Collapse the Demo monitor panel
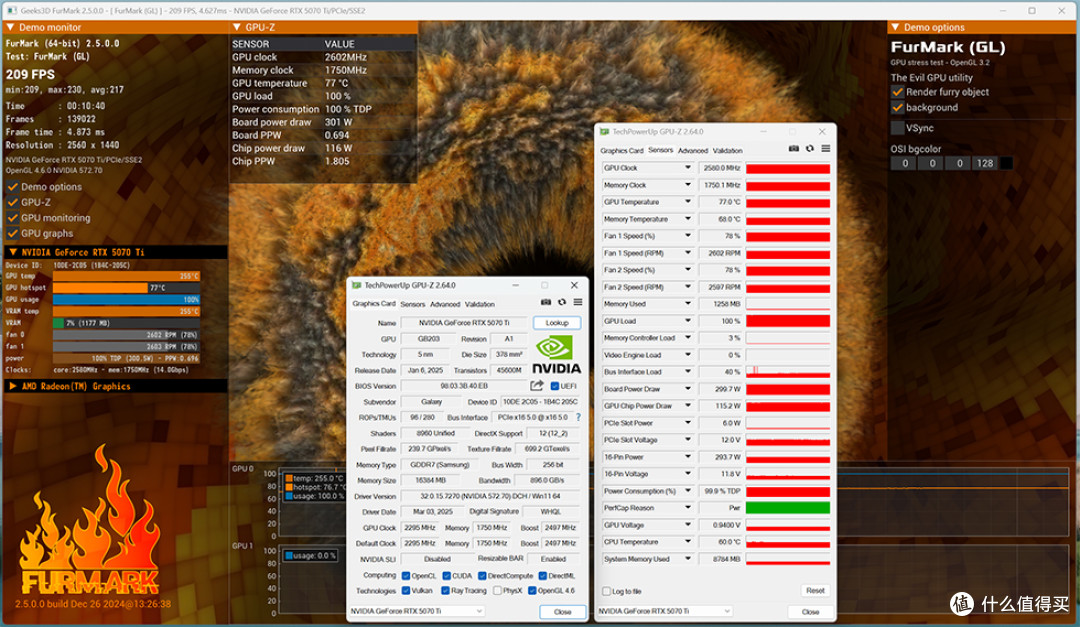 (x=10, y=27)
